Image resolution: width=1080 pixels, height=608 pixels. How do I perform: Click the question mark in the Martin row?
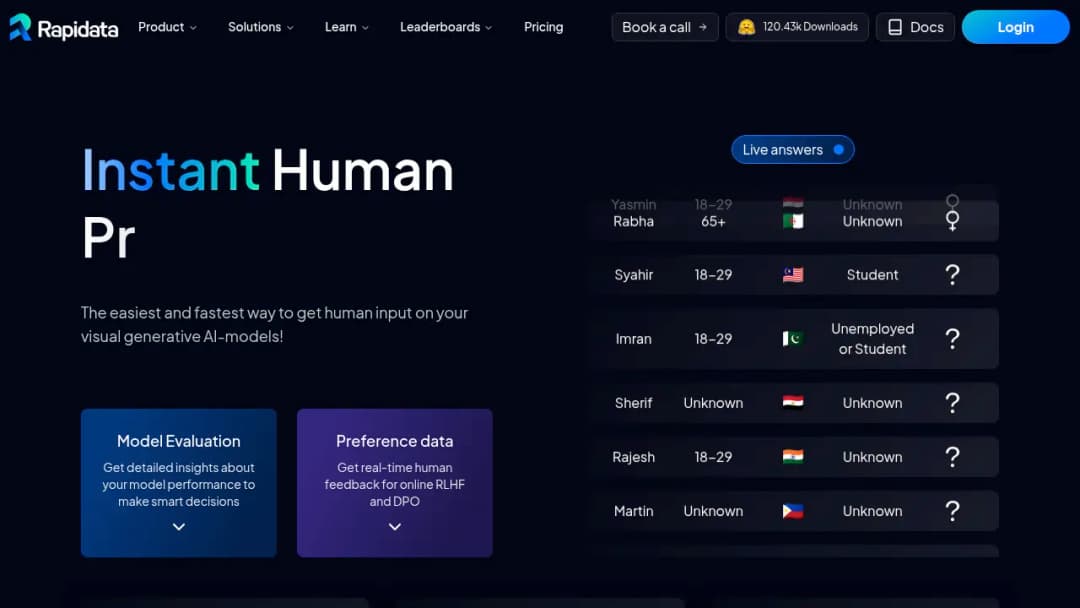952,511
